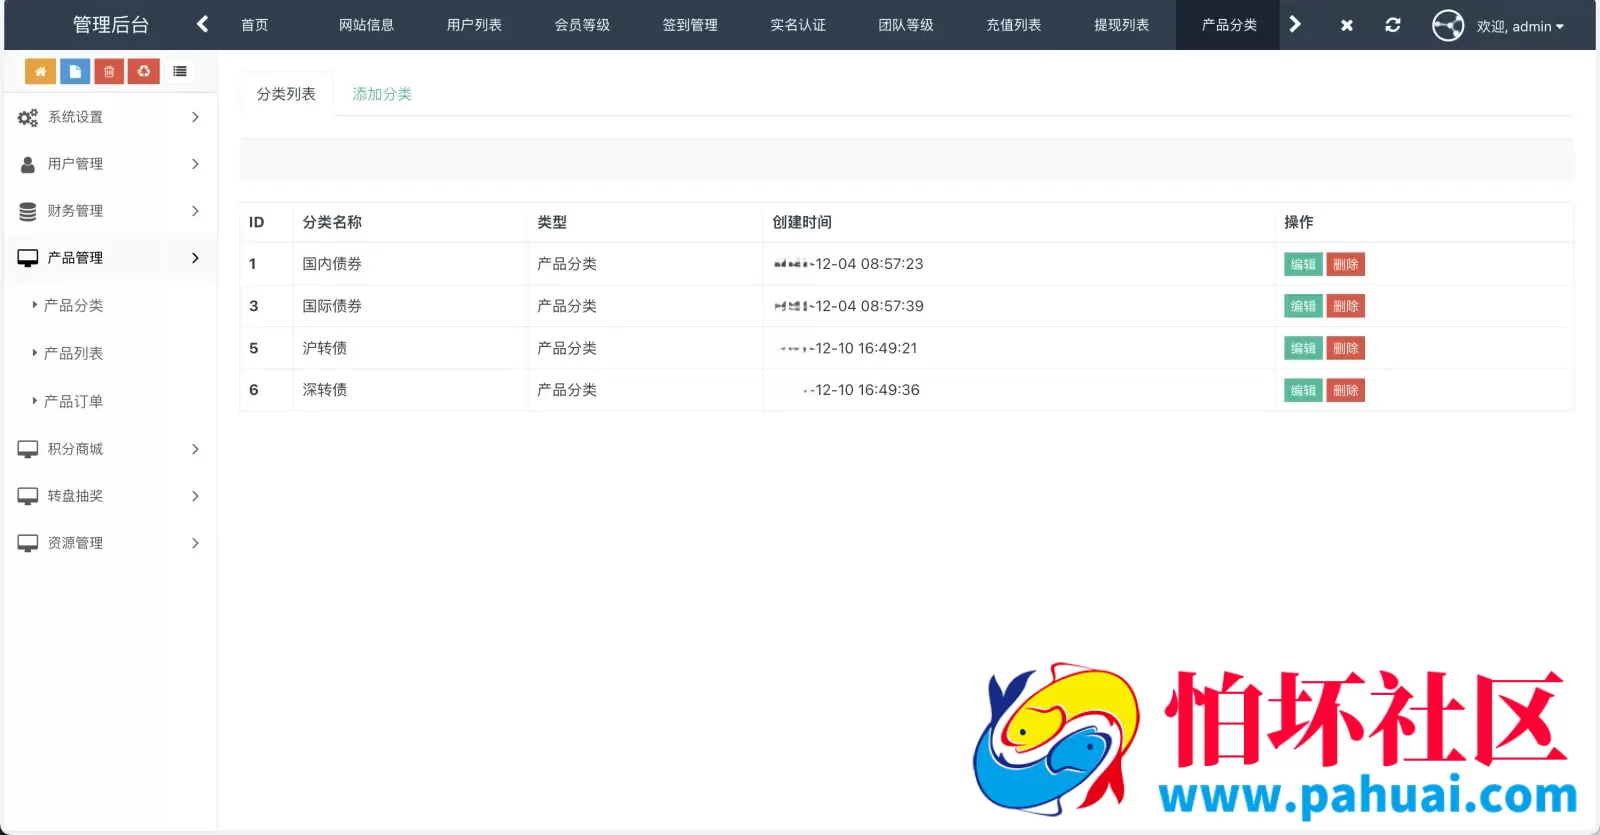Switch to the 分类列表 tab
Viewport: 1600px width, 835px height.
(x=286, y=94)
